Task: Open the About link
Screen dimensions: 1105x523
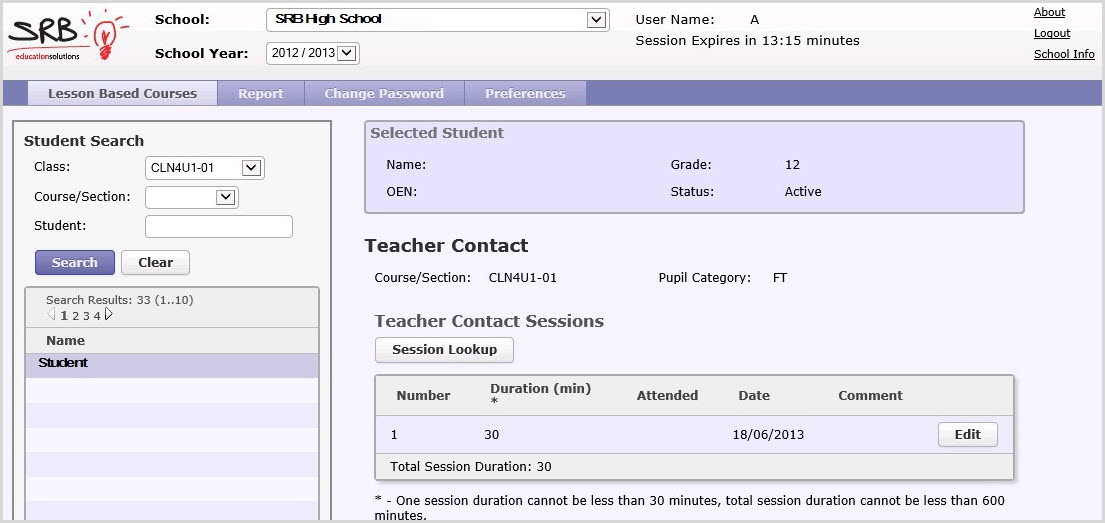Action: pyautogui.click(x=1049, y=13)
